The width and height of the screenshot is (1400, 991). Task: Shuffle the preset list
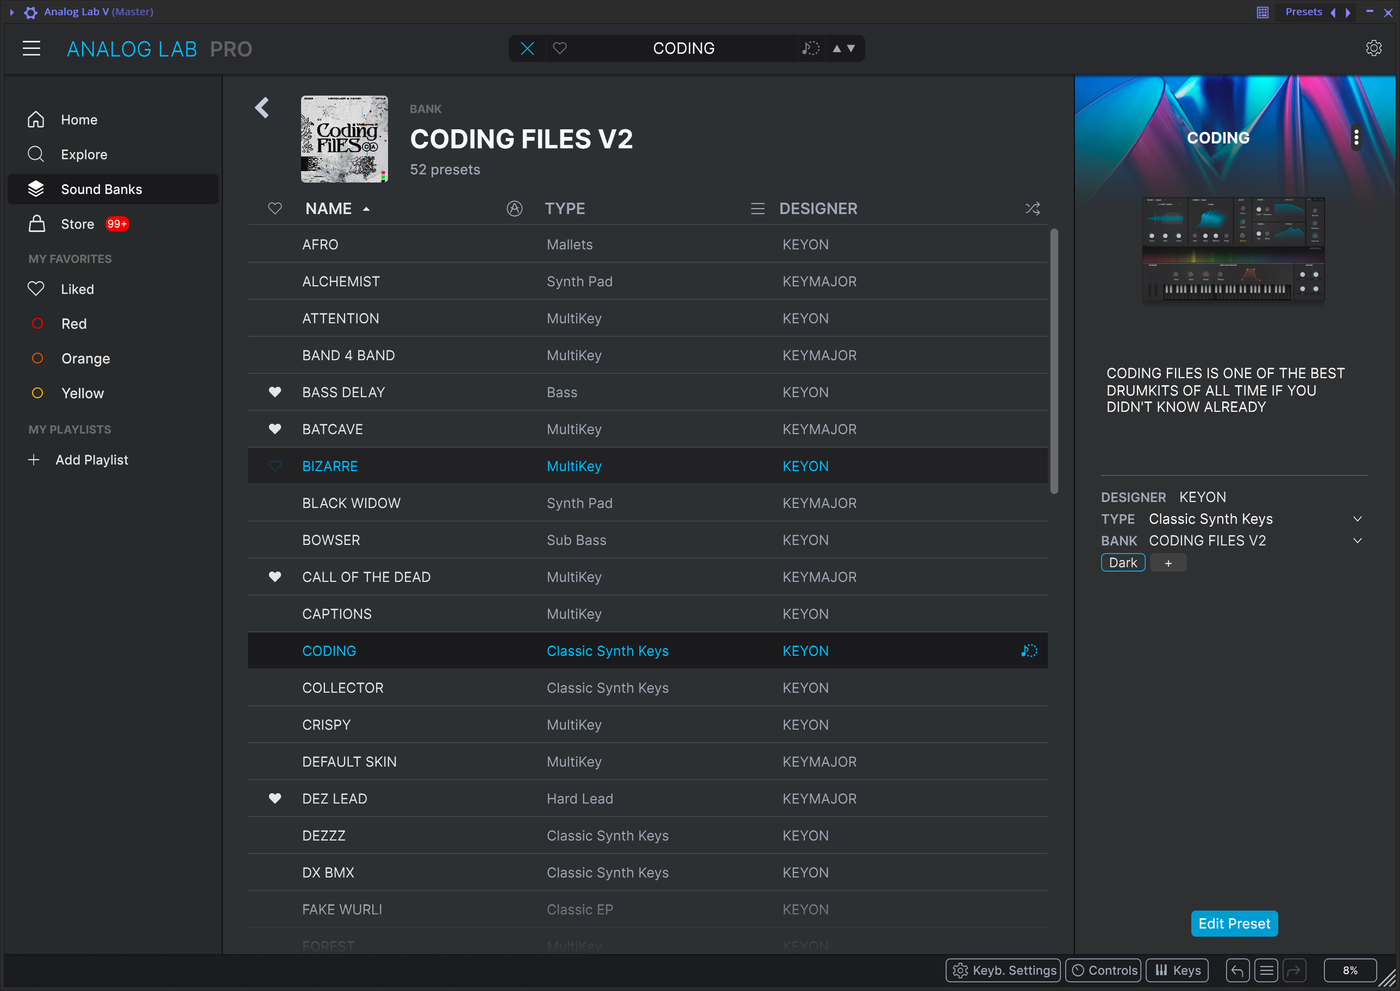(x=1033, y=208)
